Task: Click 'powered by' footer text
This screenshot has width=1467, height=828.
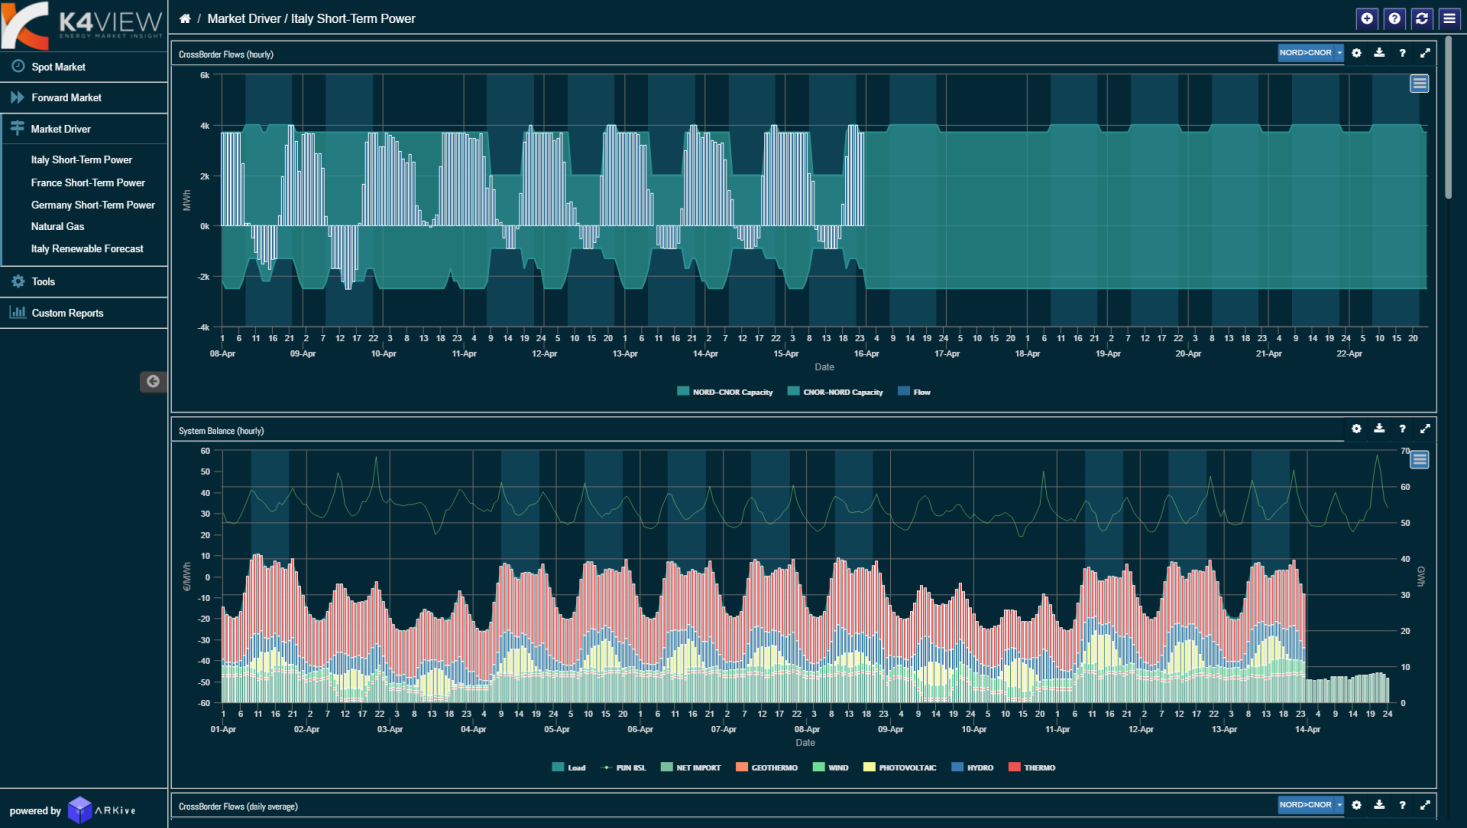Action: coord(35,811)
